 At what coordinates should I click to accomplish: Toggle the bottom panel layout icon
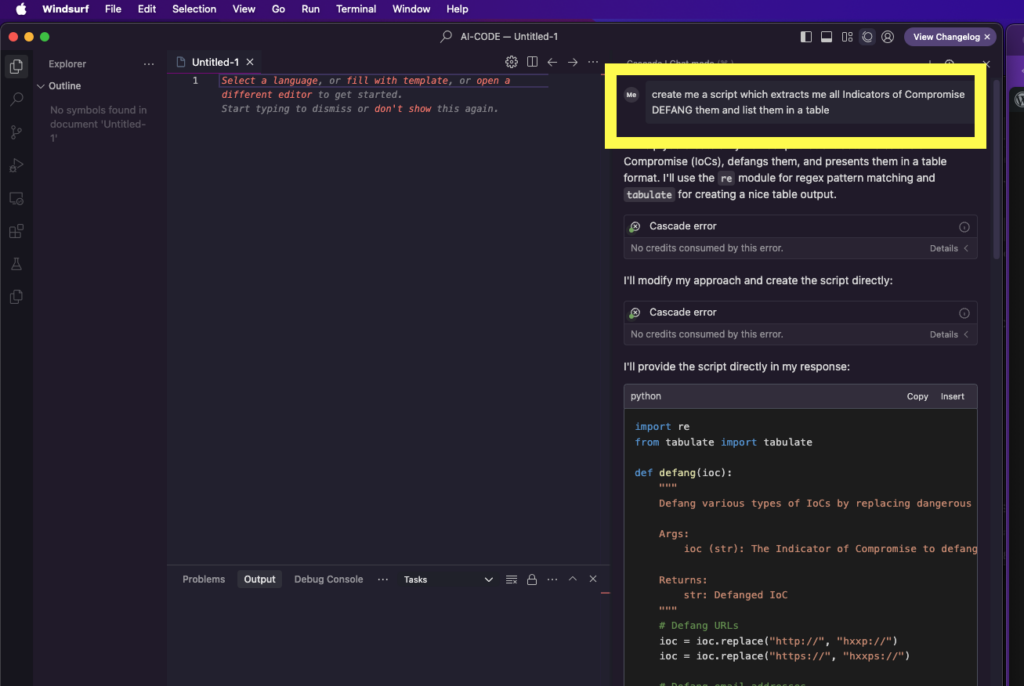click(827, 37)
